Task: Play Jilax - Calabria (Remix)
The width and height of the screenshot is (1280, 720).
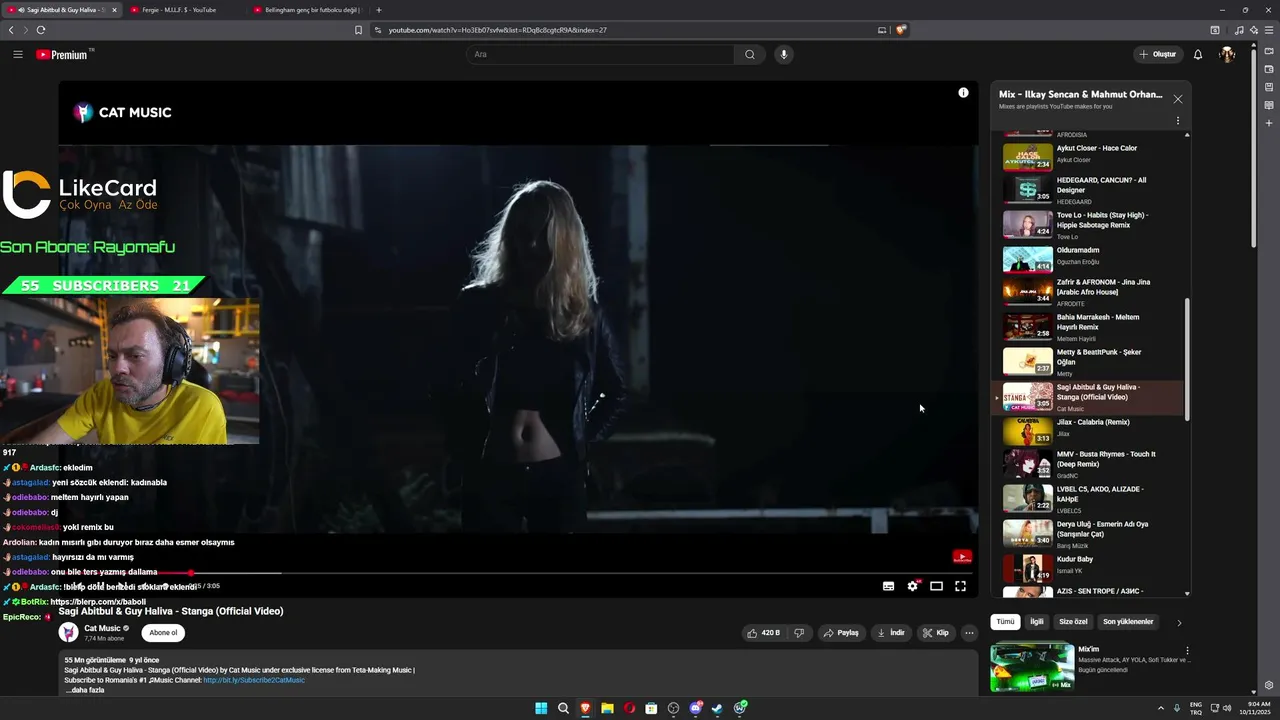Action: 1090,431
